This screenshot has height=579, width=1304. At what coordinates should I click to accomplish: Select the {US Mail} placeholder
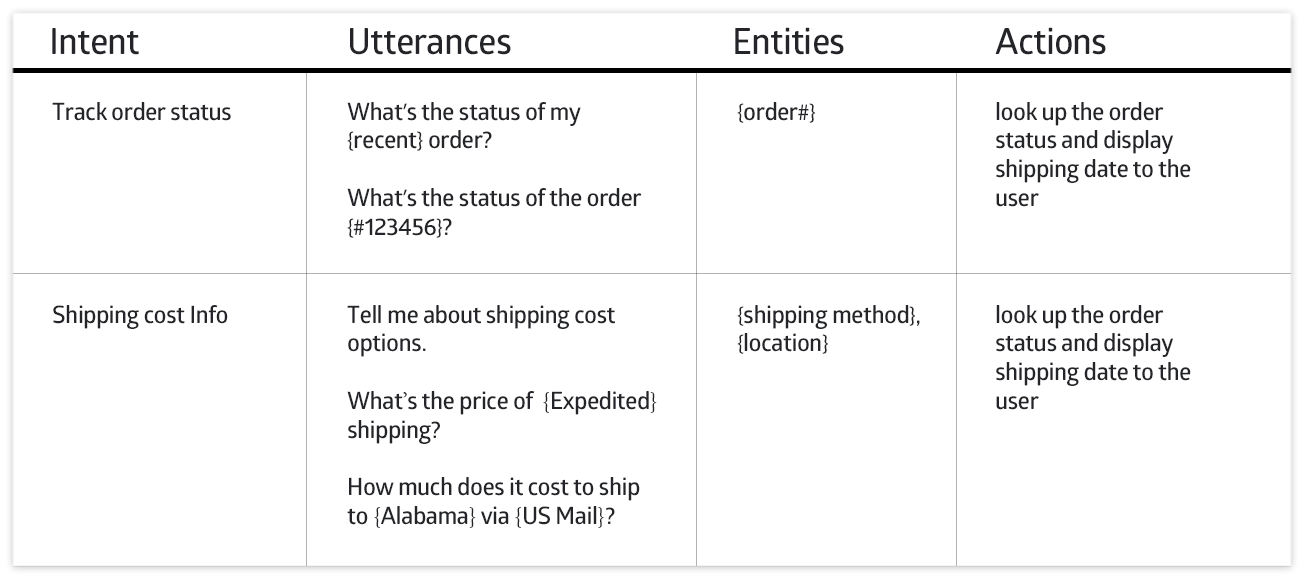560,517
